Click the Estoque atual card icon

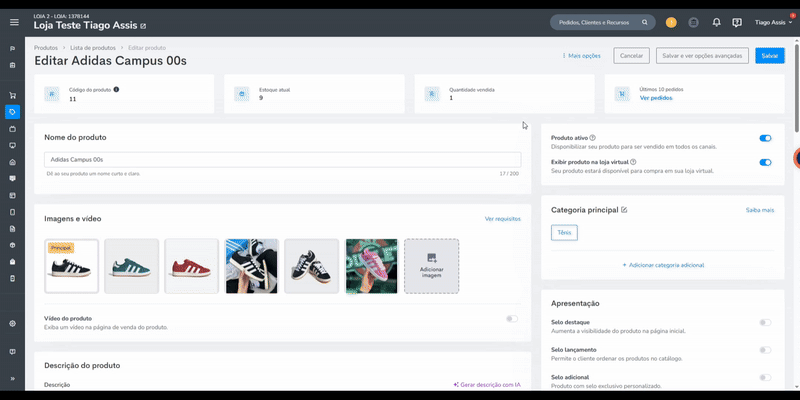click(241, 94)
